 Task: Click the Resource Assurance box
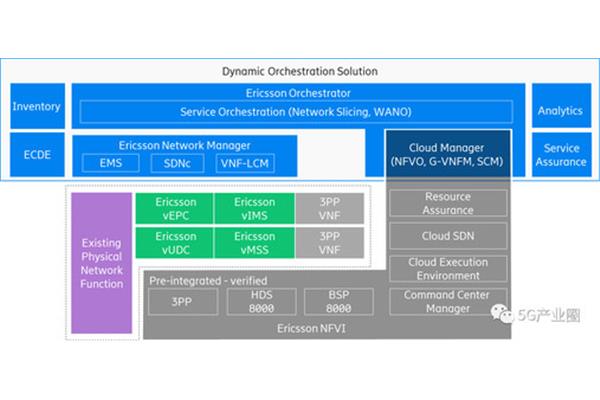click(x=448, y=203)
